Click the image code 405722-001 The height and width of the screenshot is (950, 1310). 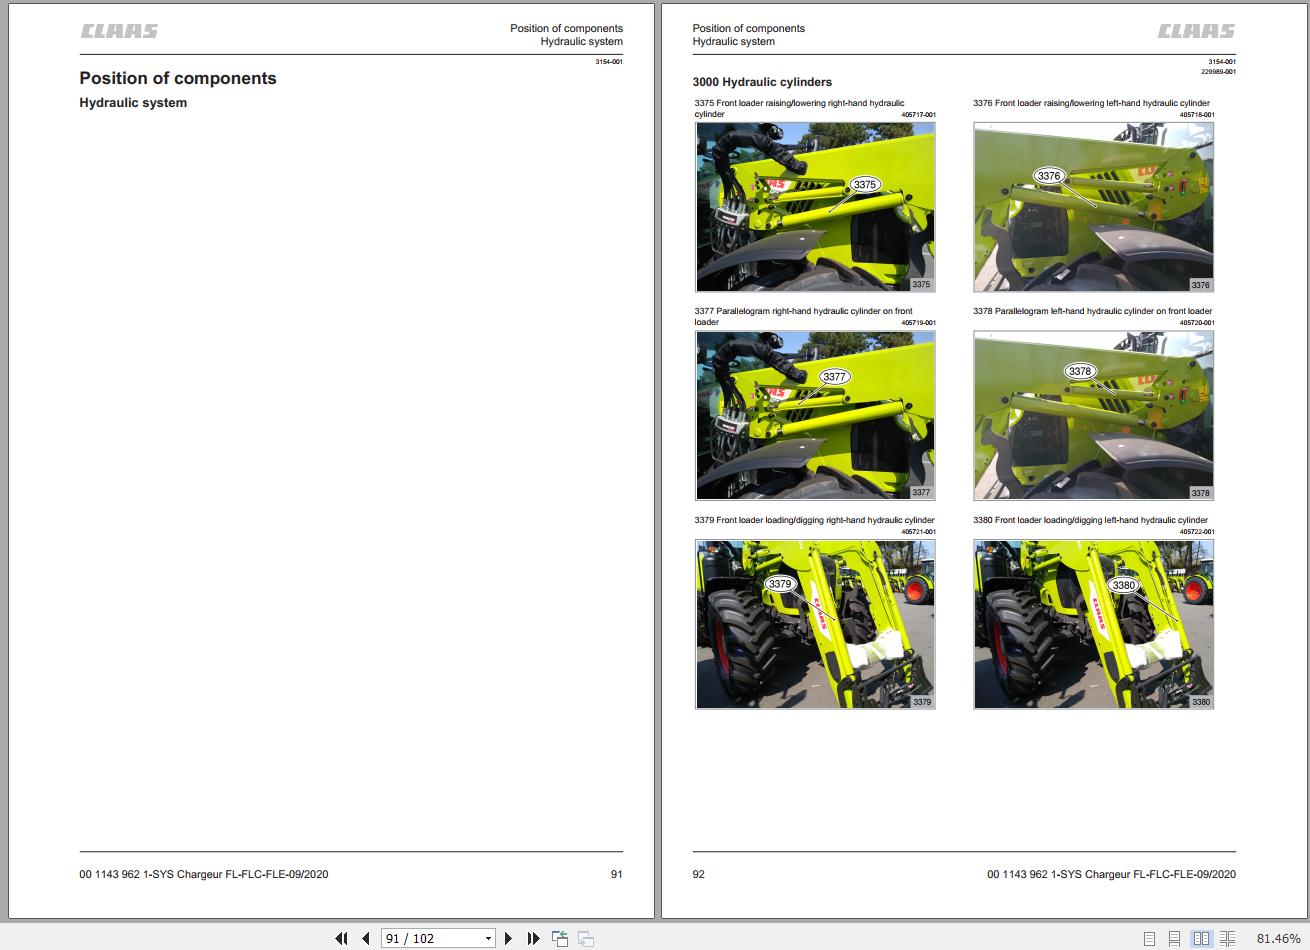[x=1197, y=532]
